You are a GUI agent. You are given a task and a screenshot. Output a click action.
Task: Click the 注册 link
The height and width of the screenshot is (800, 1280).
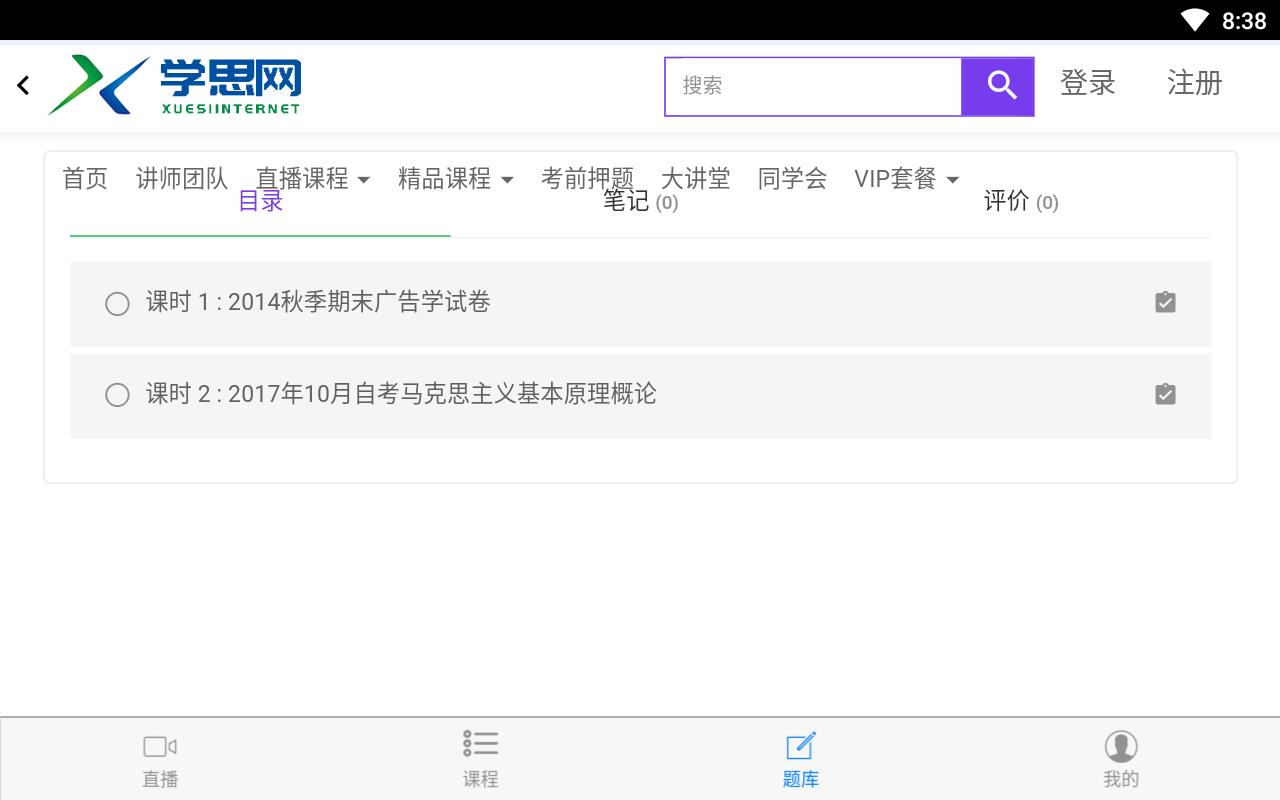pyautogui.click(x=1195, y=83)
